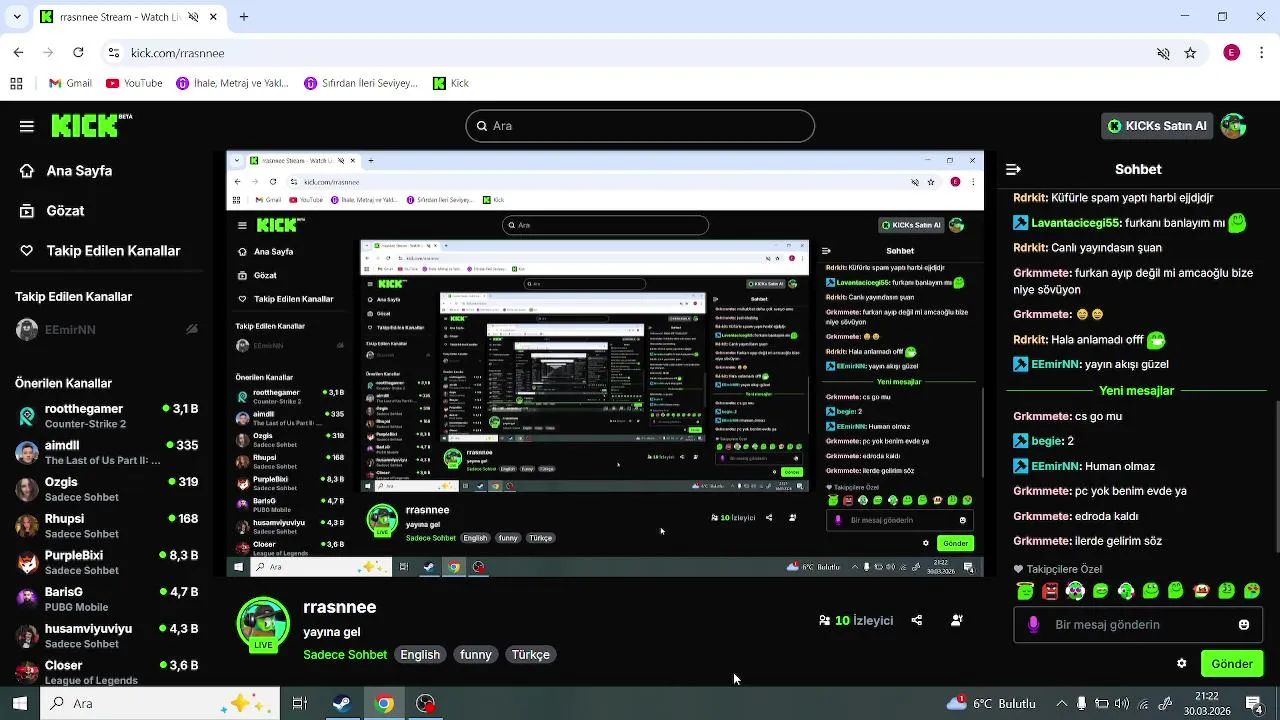Open recommended channel Rhupsi
This screenshot has width=1280, height=720.
coord(106,526)
